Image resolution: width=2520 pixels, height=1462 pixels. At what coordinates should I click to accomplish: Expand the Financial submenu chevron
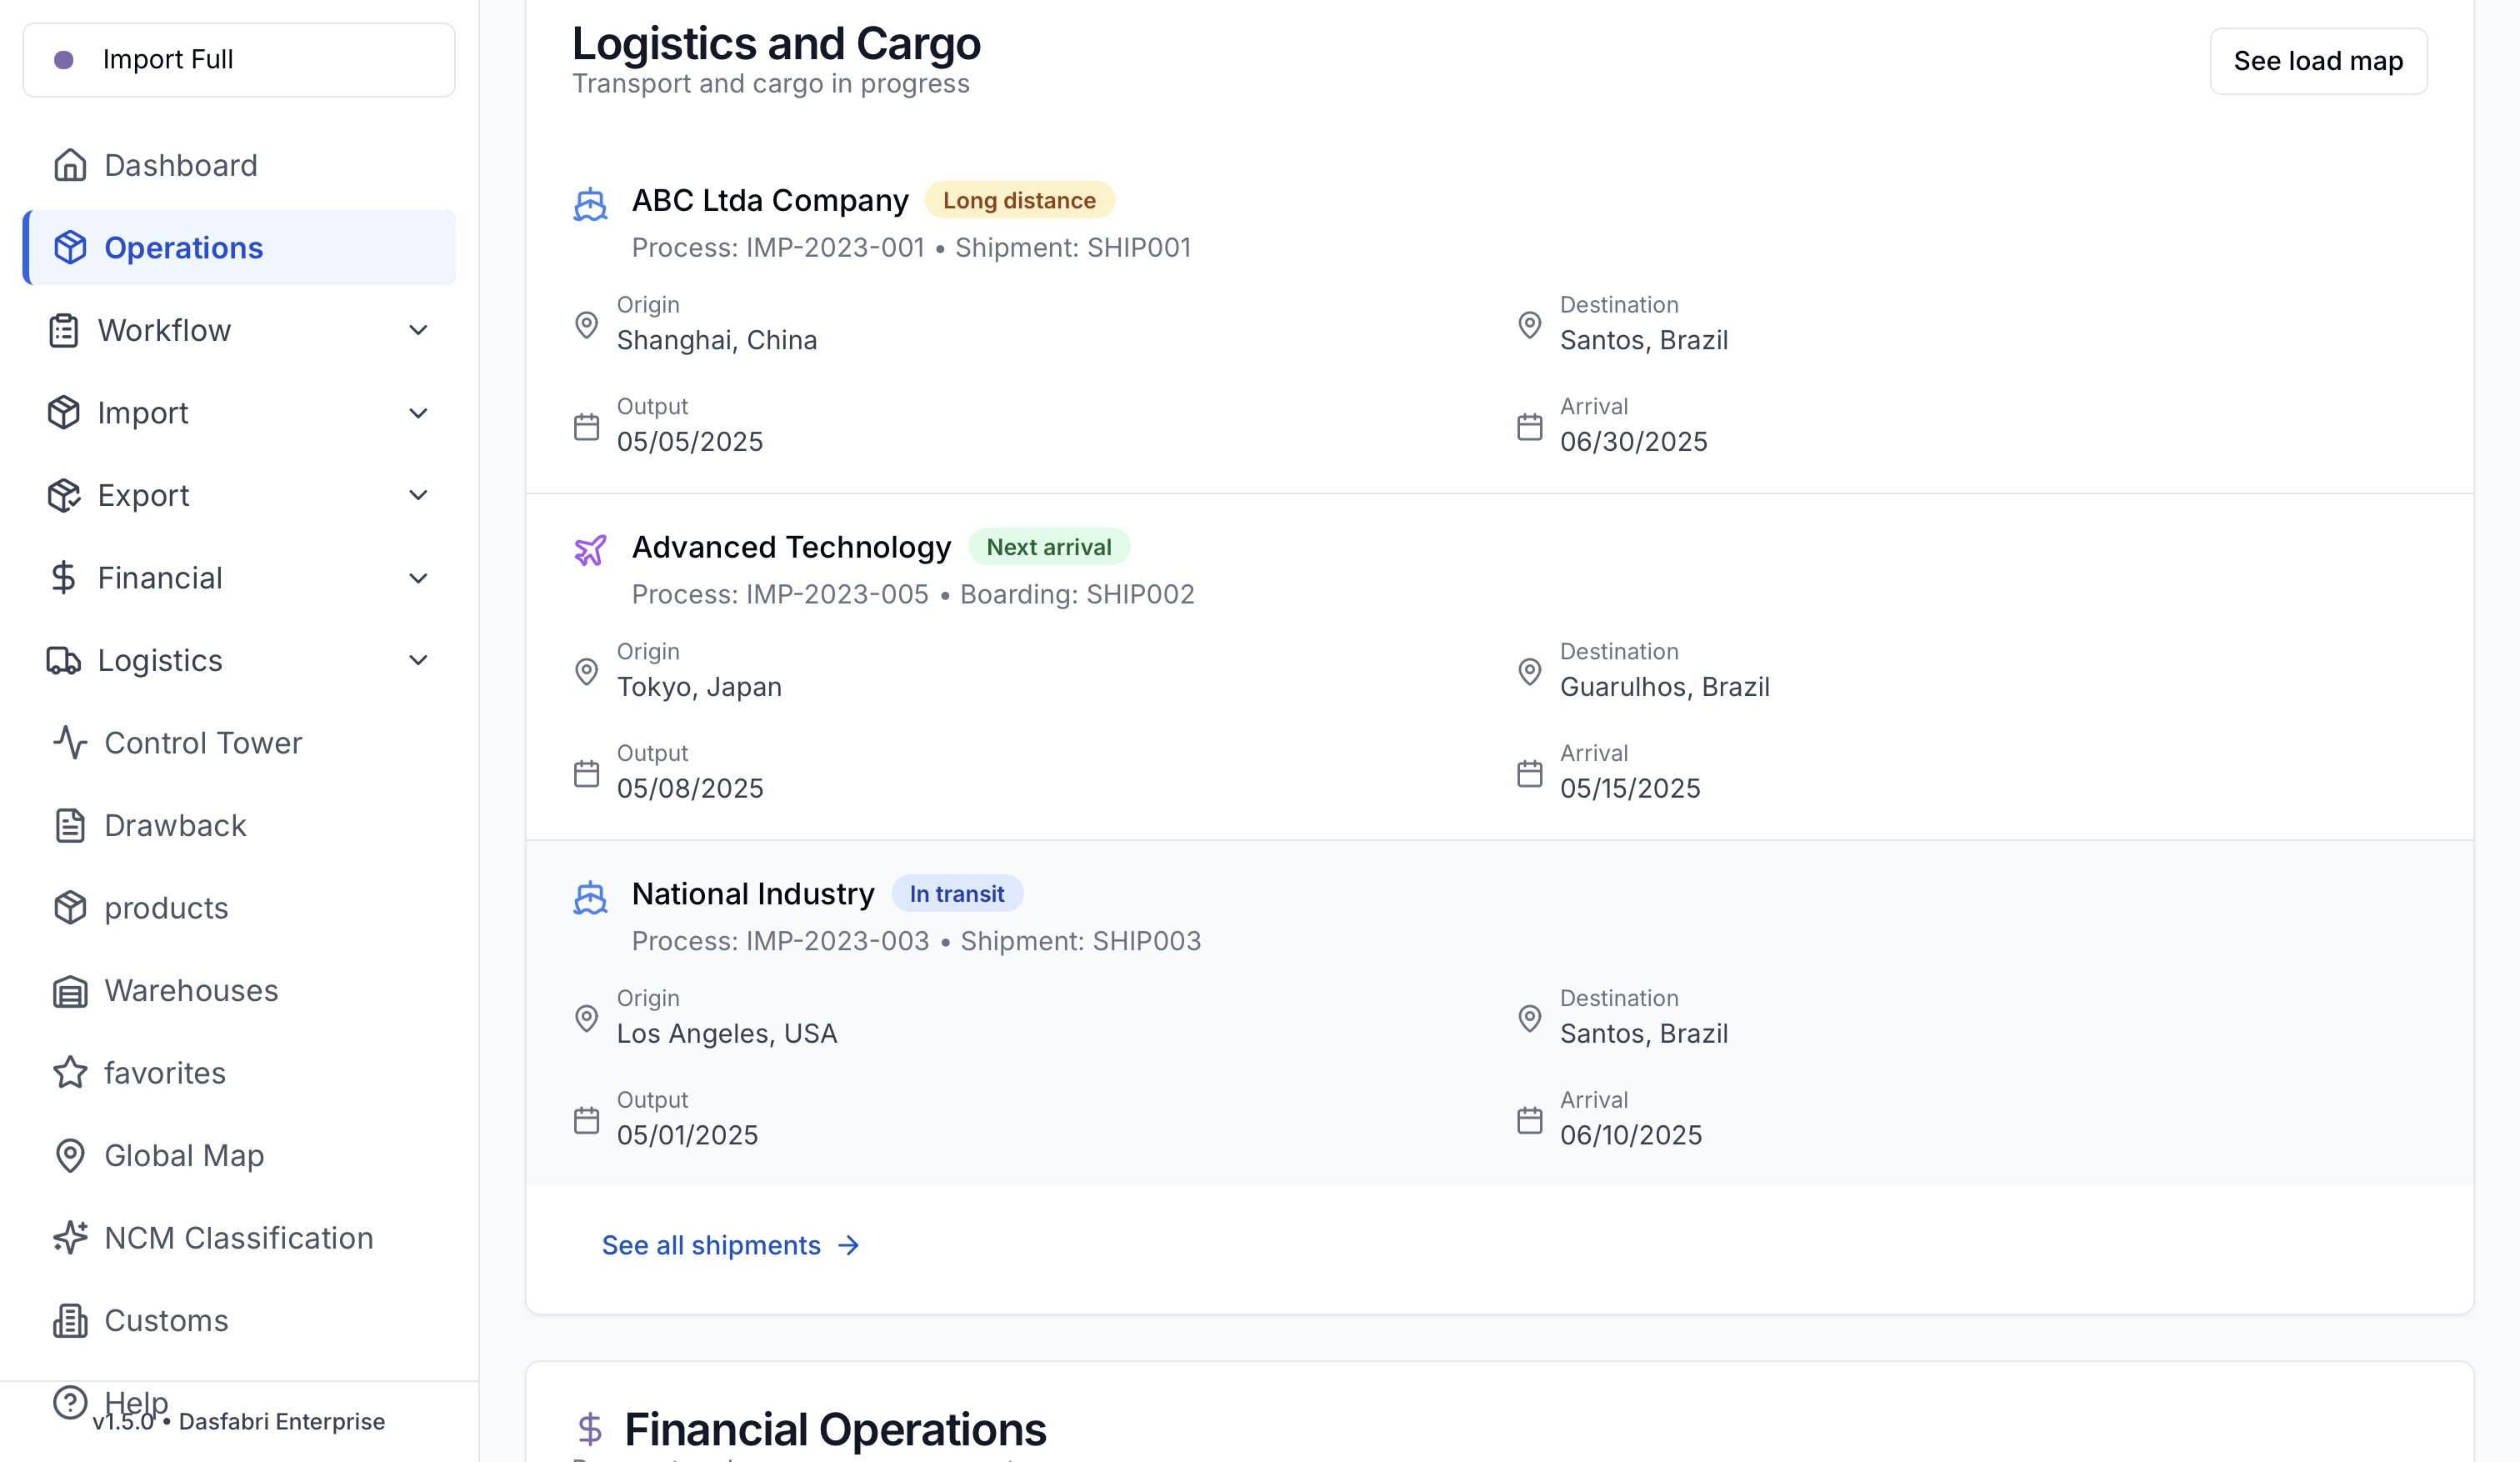[x=419, y=578]
